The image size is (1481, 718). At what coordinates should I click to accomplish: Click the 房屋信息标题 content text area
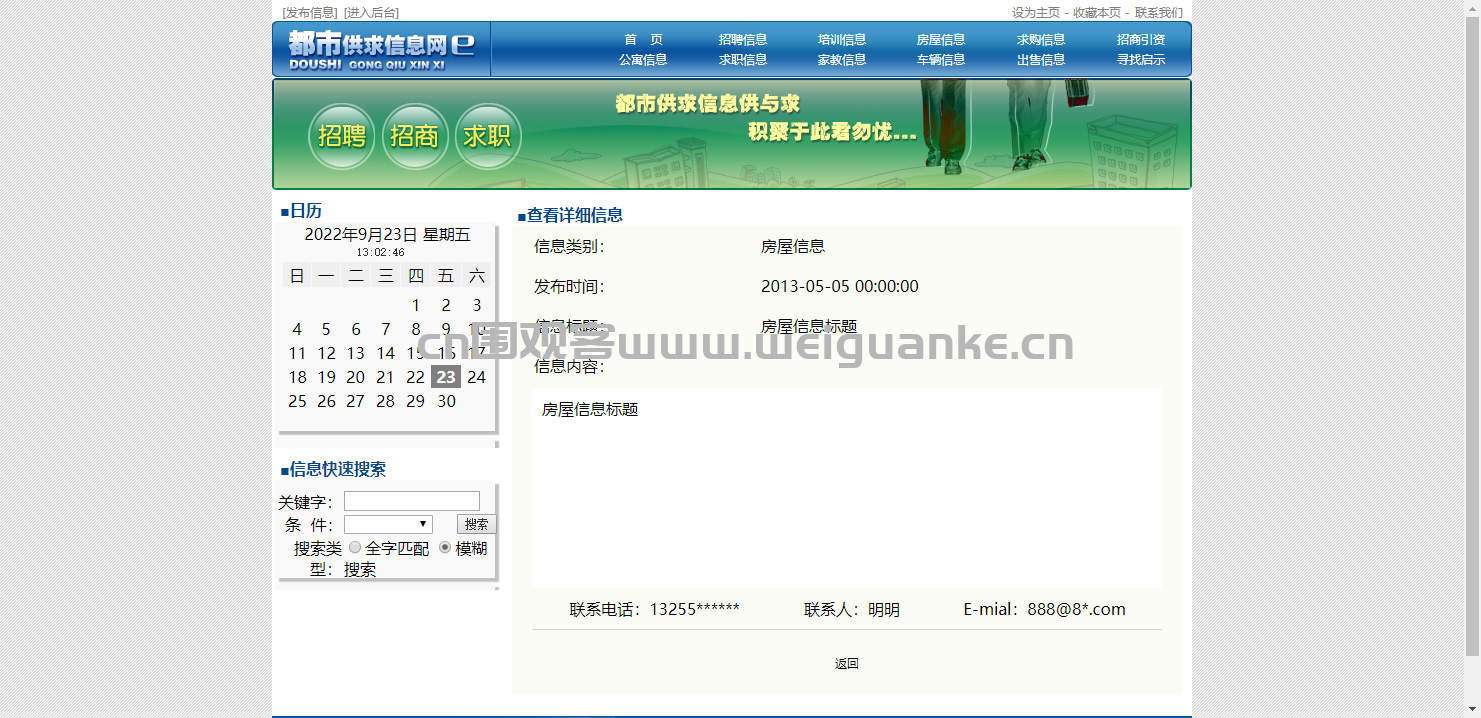tap(847, 488)
